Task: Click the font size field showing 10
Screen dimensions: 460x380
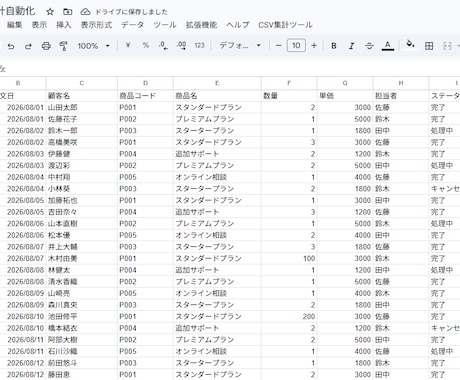Action: (296, 45)
